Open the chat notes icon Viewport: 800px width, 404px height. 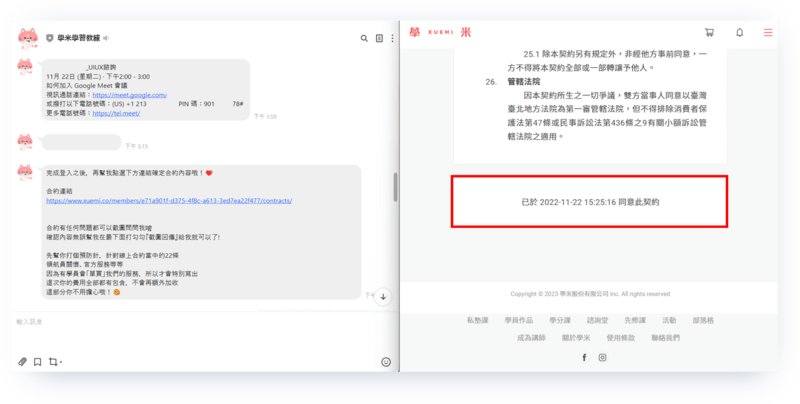pyautogui.click(x=378, y=38)
